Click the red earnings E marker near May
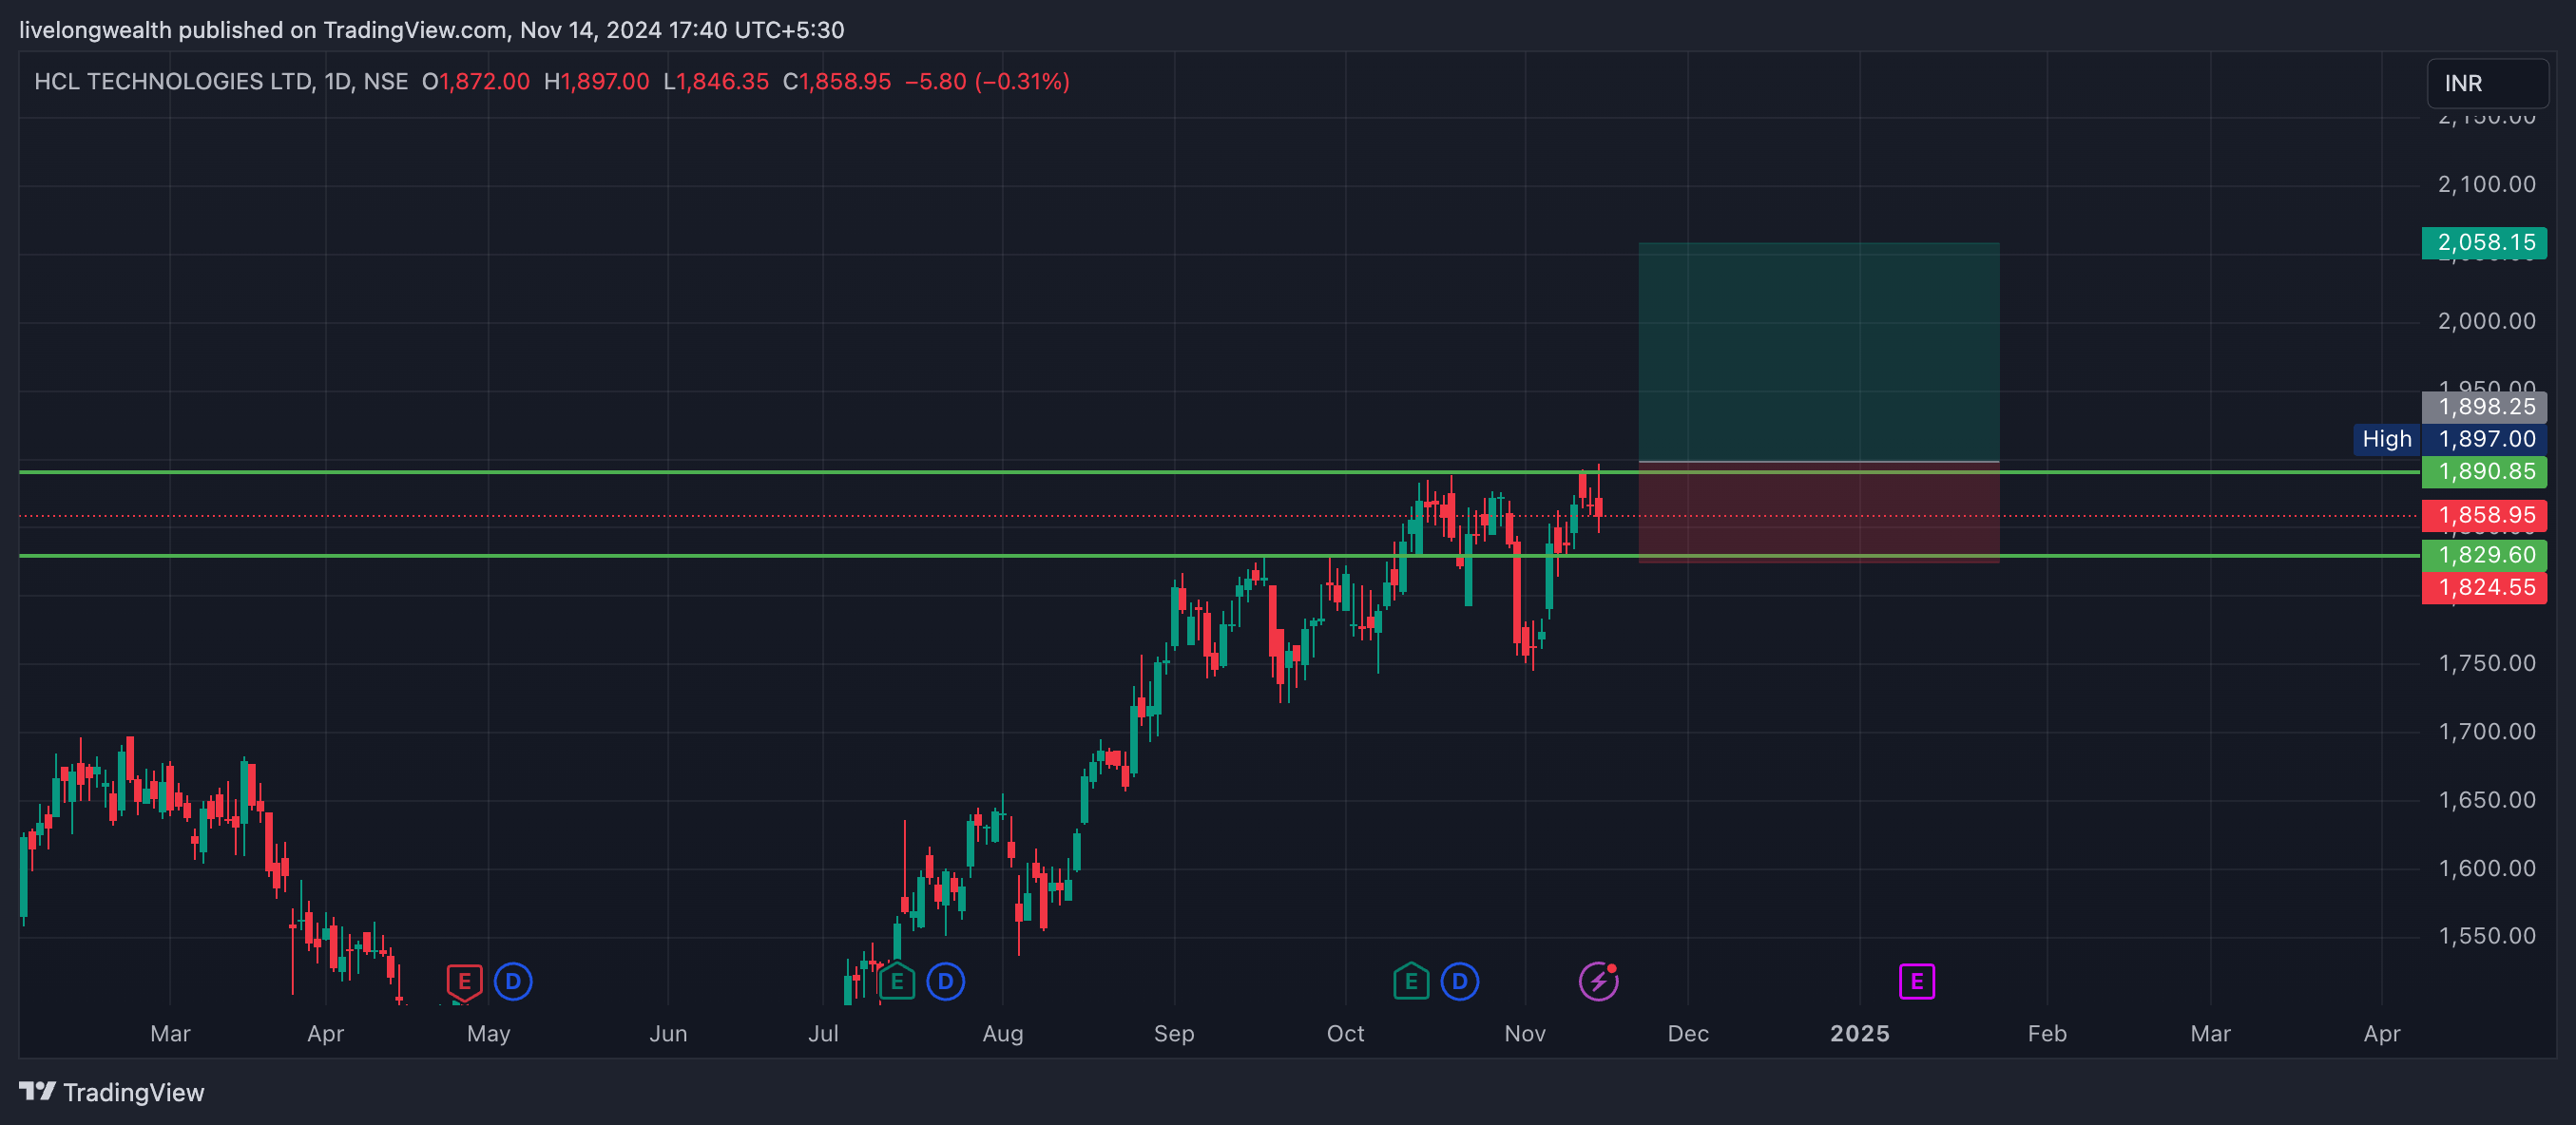2576x1125 pixels. tap(464, 982)
